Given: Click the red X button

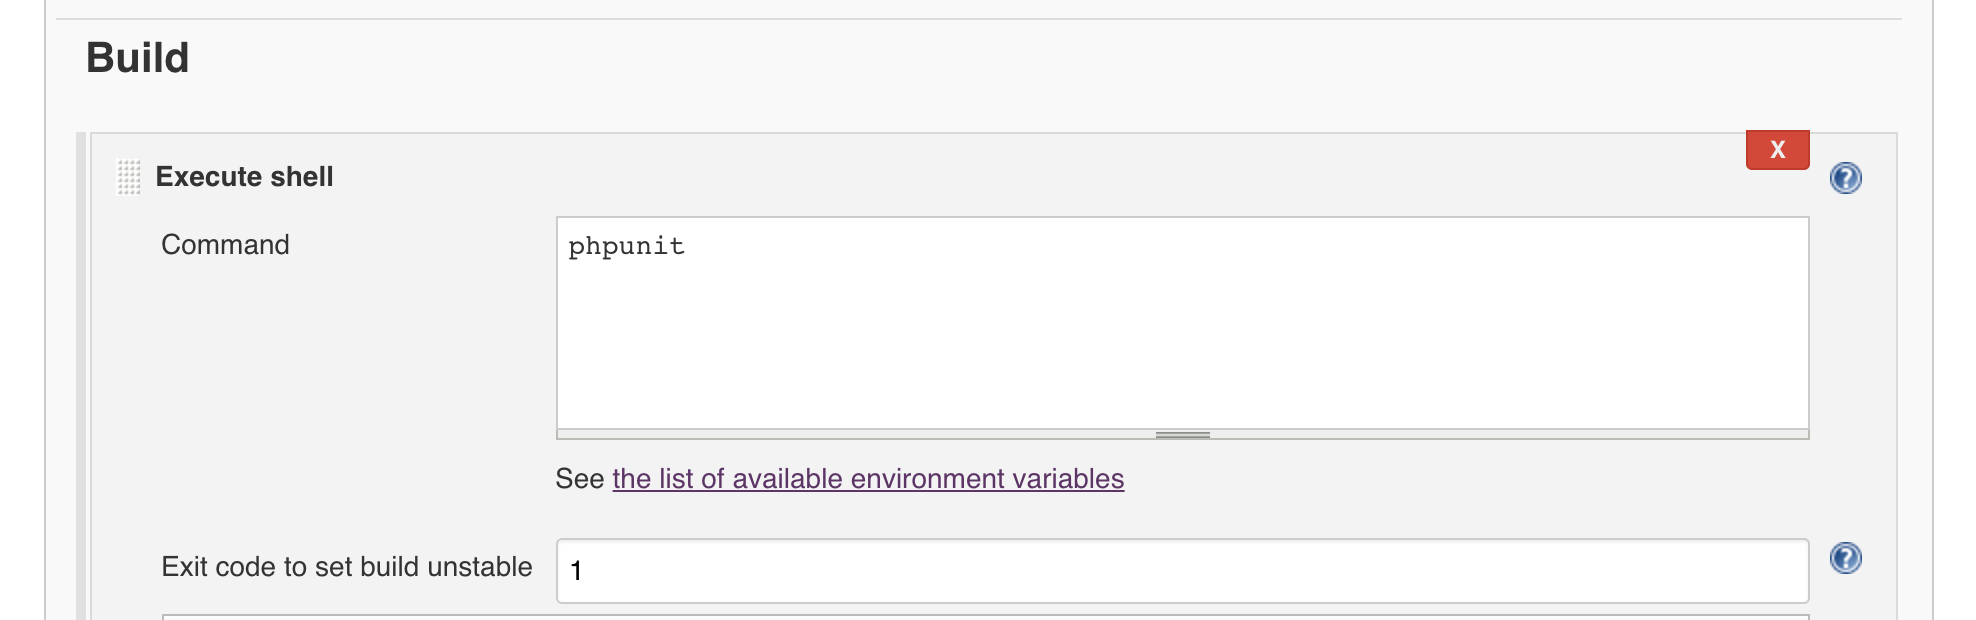Looking at the screenshot, I should [1777, 150].
